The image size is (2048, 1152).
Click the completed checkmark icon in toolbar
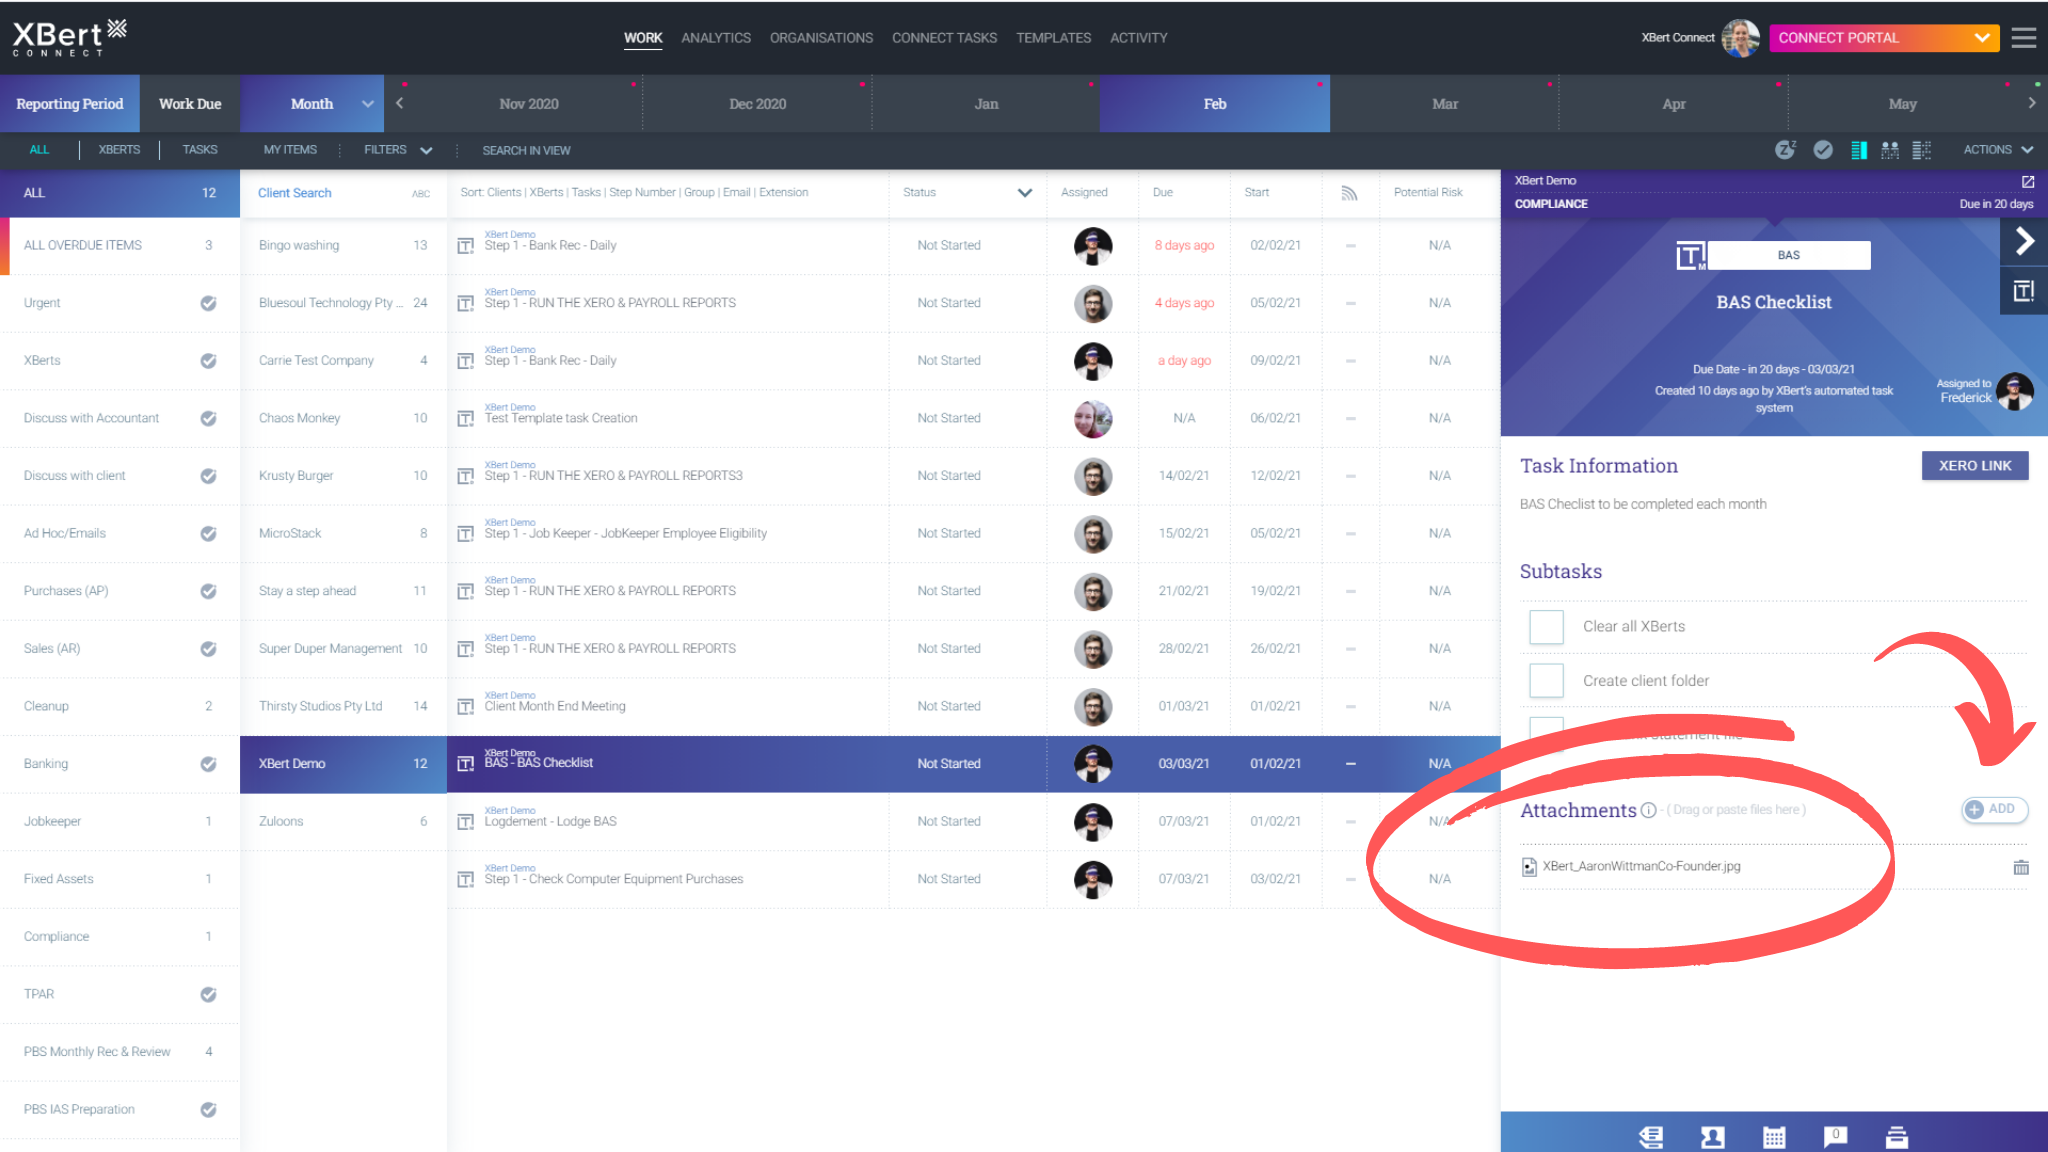[1823, 150]
